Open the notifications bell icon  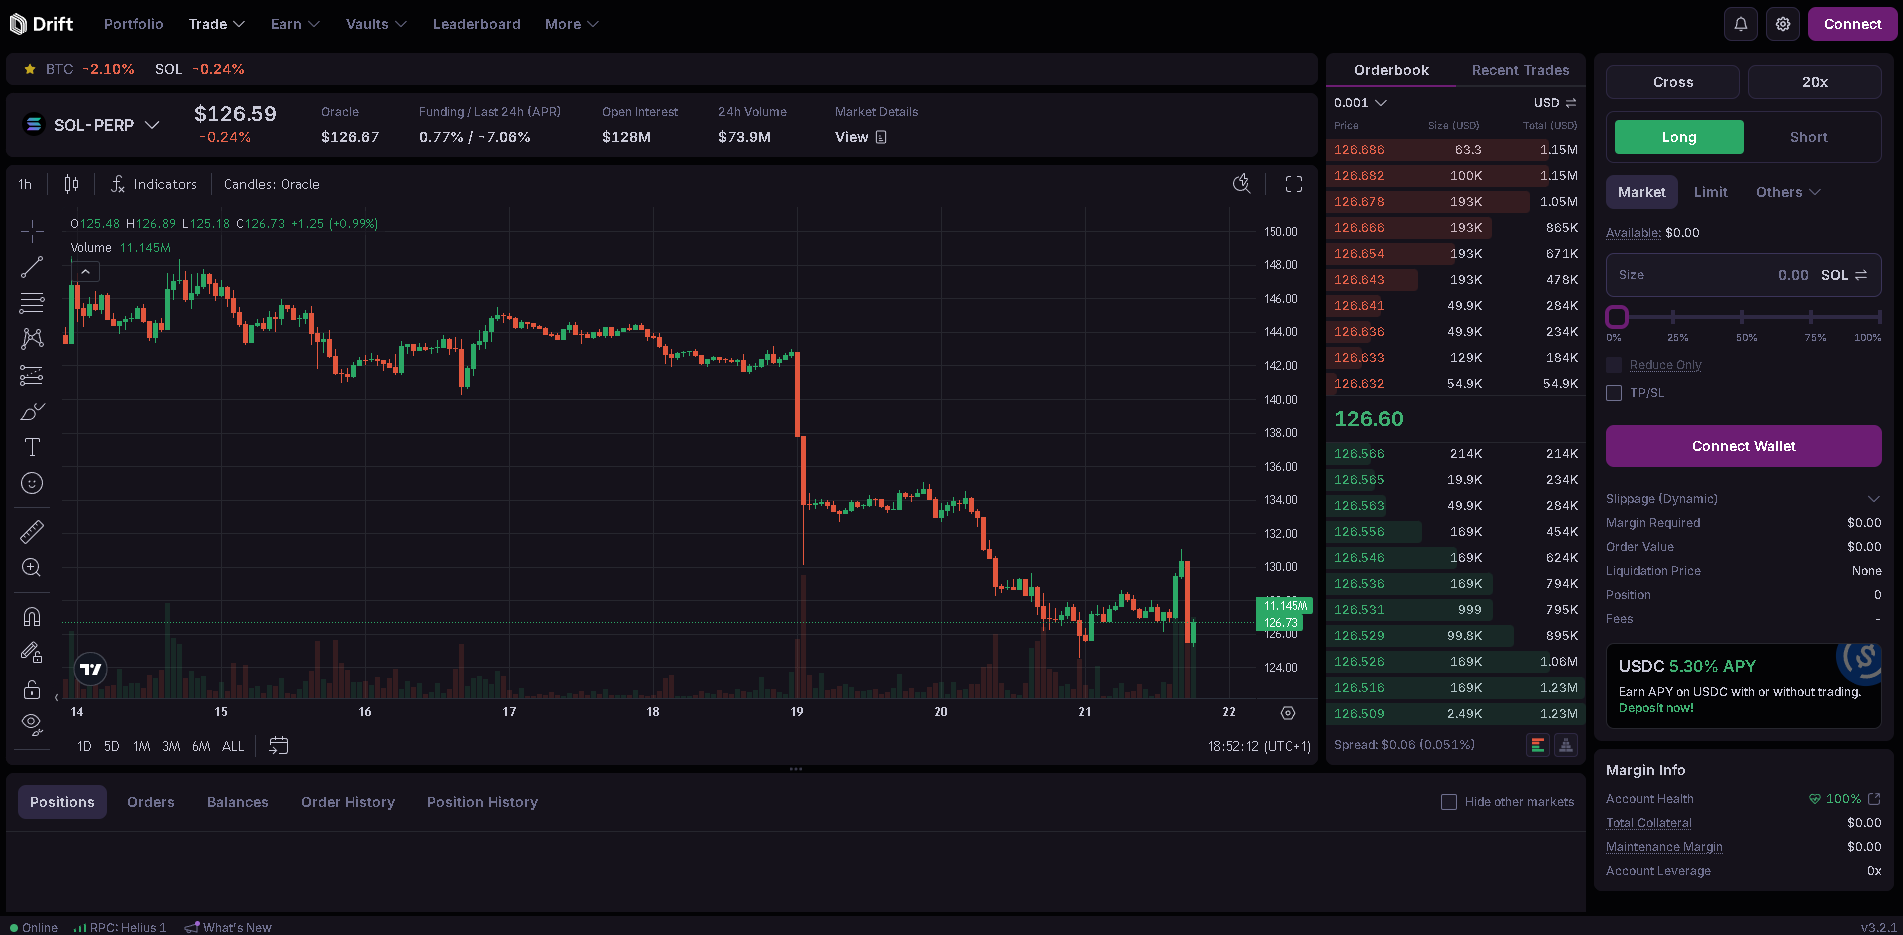point(1740,24)
